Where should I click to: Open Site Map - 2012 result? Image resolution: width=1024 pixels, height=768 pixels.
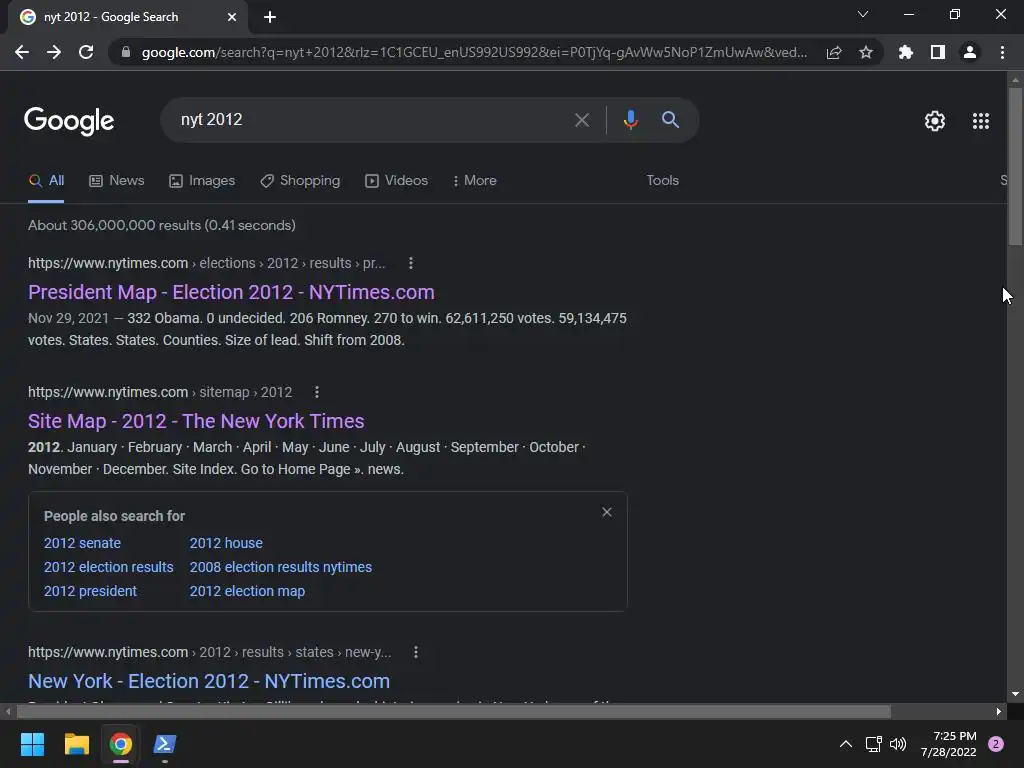tap(196, 421)
